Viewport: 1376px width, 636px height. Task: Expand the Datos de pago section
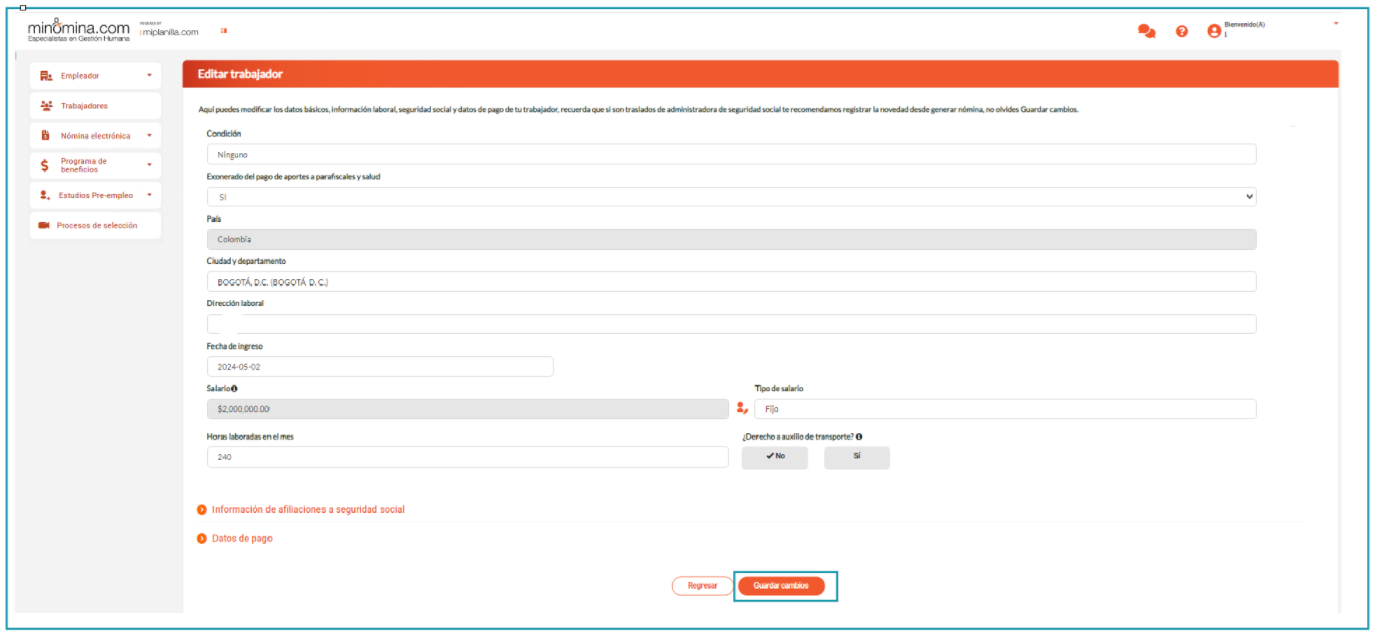click(x=241, y=539)
